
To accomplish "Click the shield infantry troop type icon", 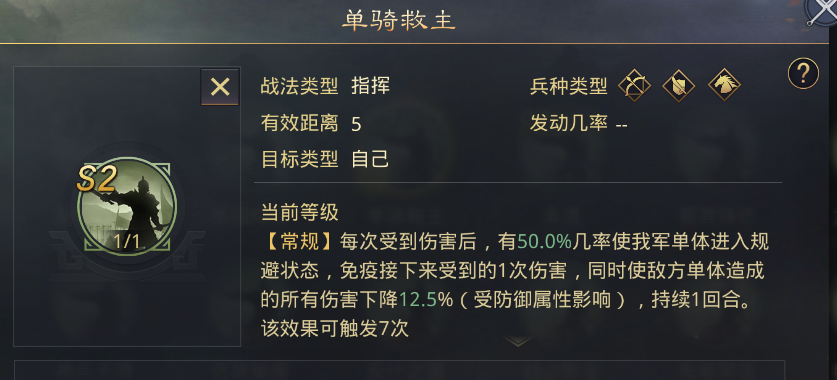I will click(679, 85).
